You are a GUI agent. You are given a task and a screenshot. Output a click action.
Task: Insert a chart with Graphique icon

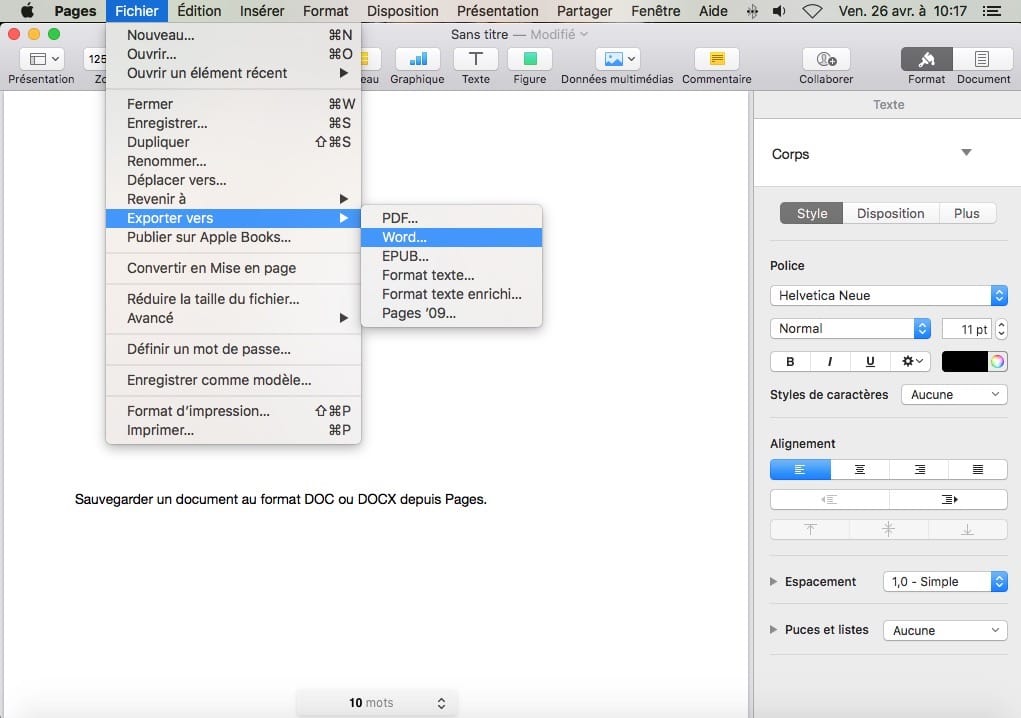click(x=417, y=59)
